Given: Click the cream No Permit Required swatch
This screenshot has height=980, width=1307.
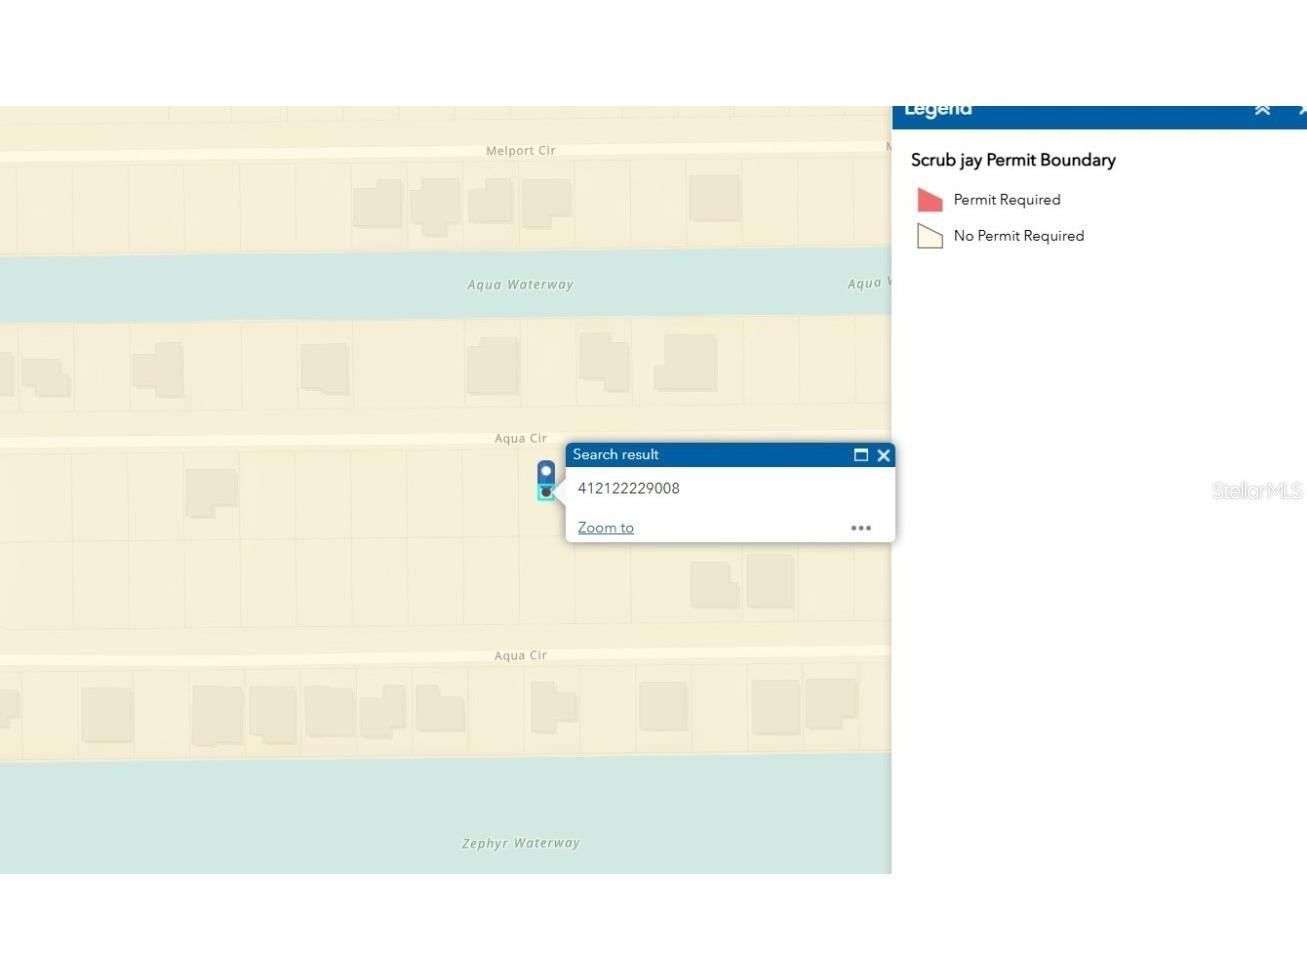Looking at the screenshot, I should click(x=929, y=236).
